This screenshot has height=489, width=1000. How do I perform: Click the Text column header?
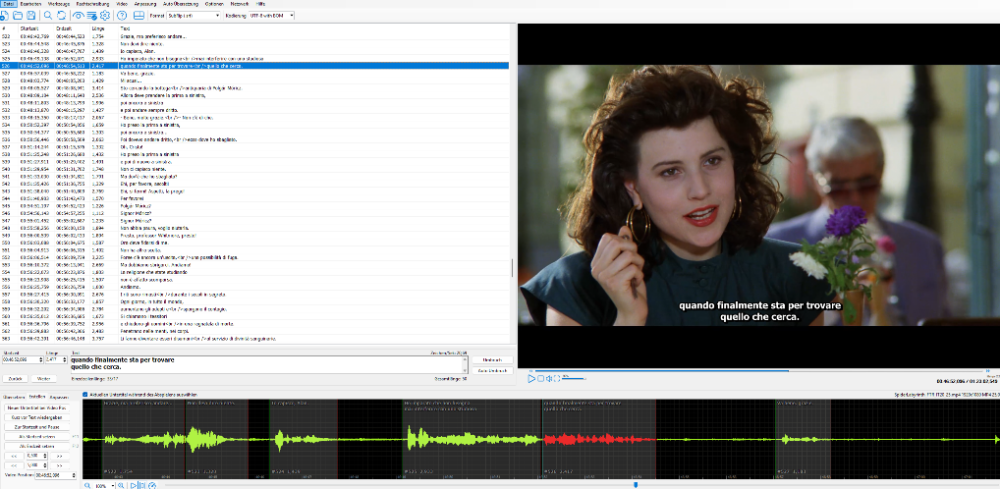(124, 29)
